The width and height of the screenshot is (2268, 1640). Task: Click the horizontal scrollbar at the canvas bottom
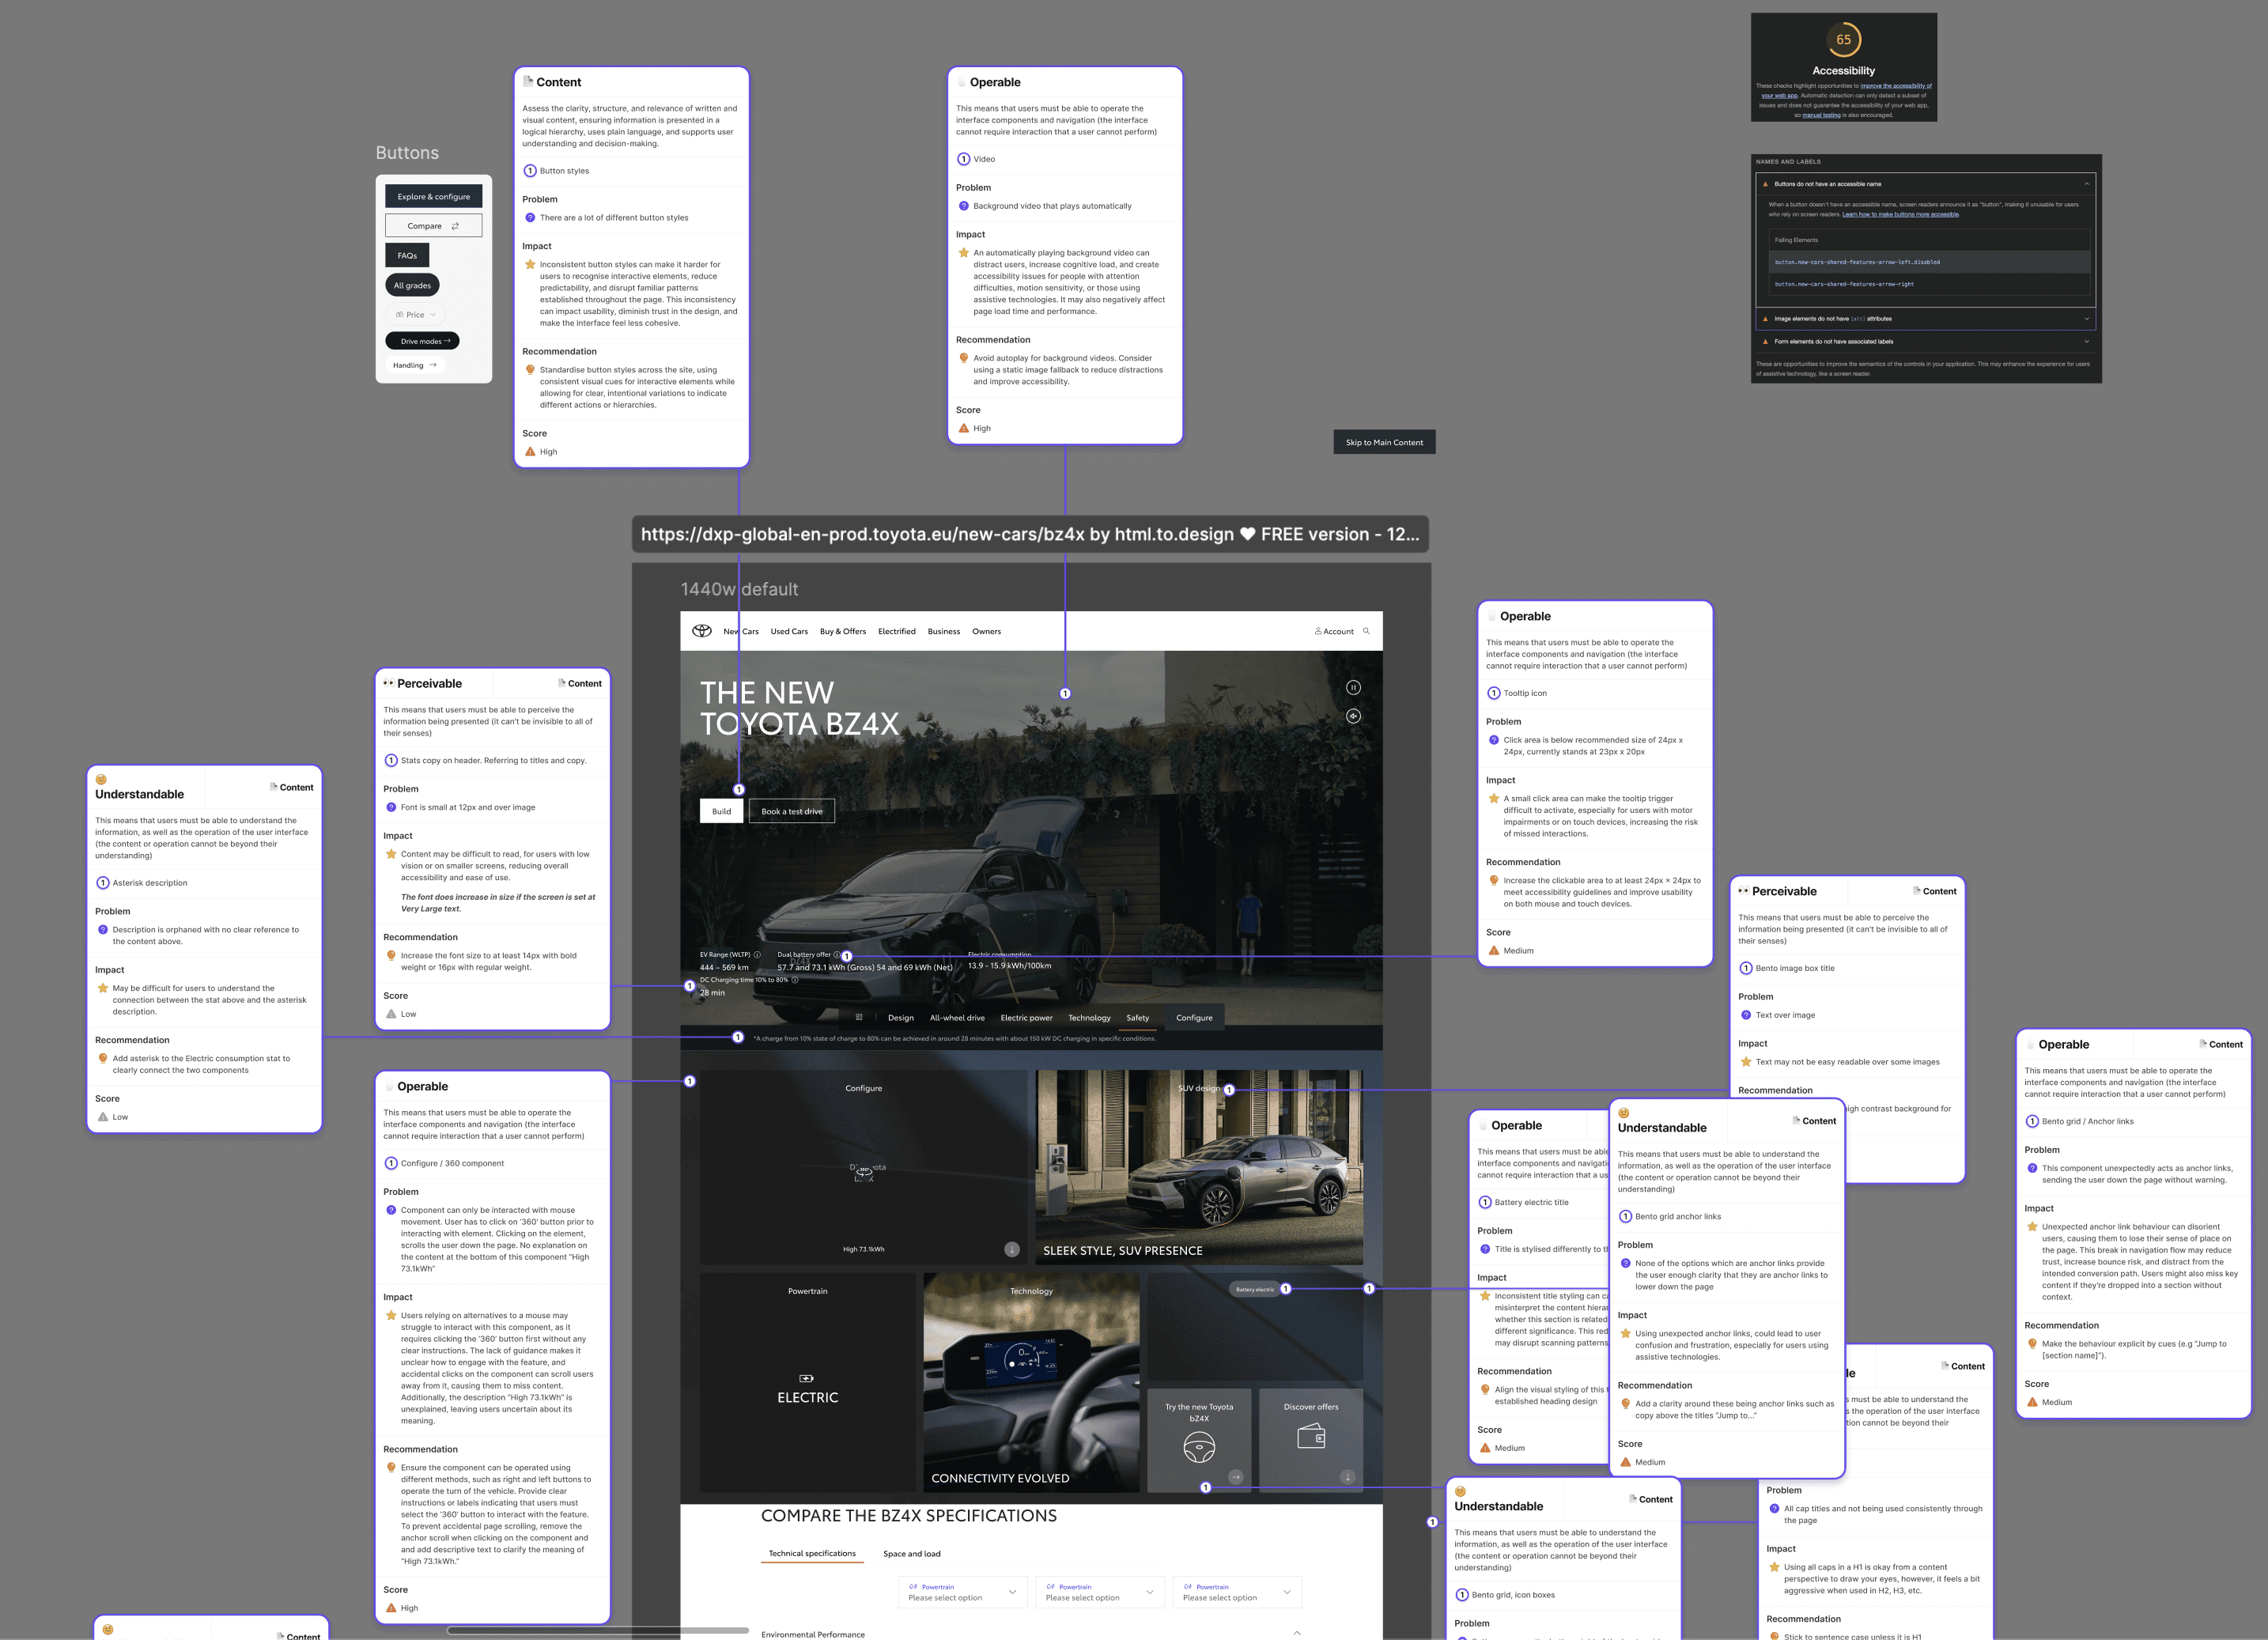(597, 1630)
